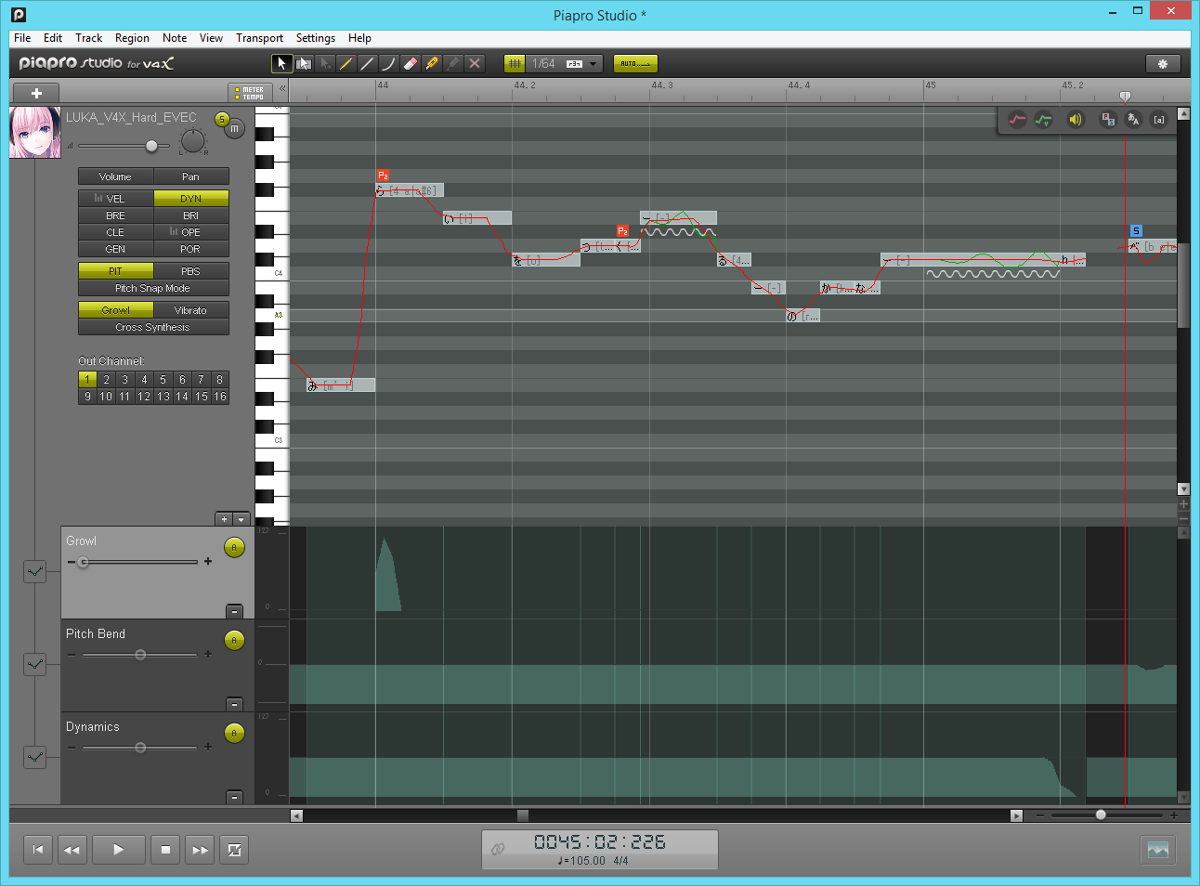Viewport: 1200px width, 886px height.
Task: Click the Pitch Snap Mode button
Action: [153, 289]
